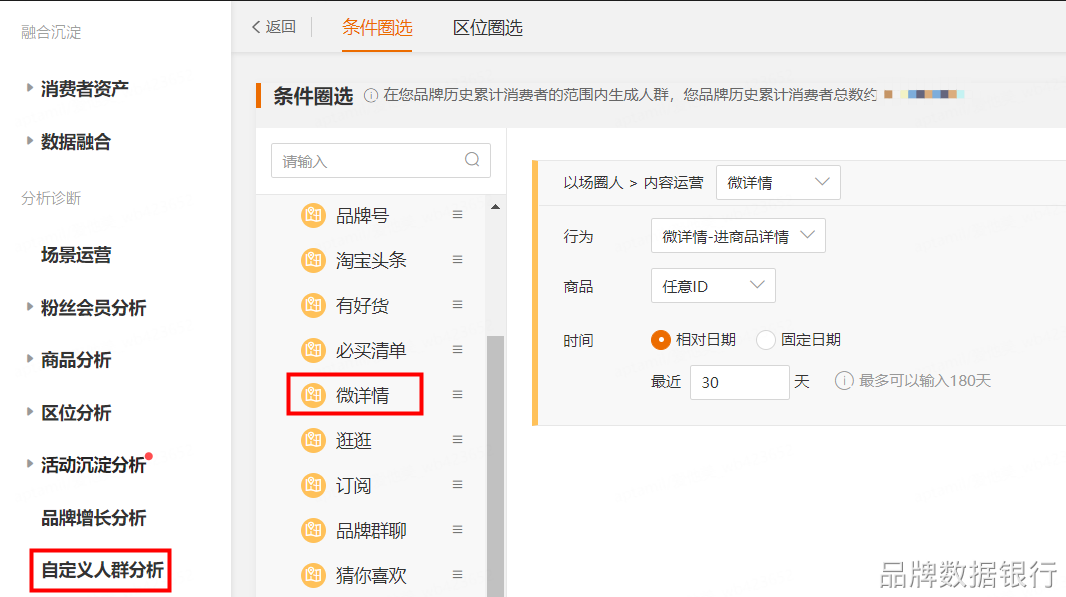Click the 逛逛 orange map icon

point(313,440)
